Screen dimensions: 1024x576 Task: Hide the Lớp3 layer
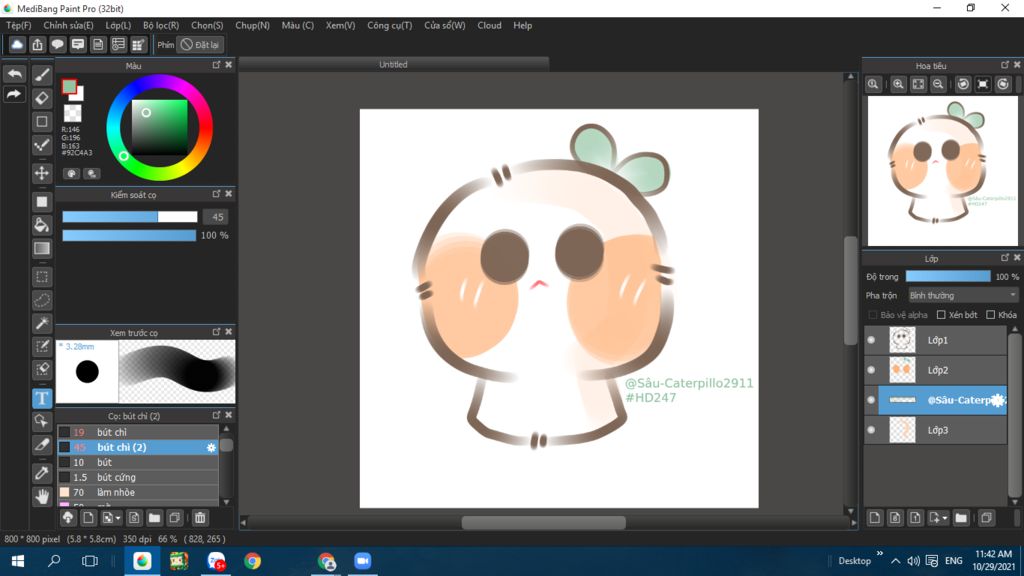[871, 430]
